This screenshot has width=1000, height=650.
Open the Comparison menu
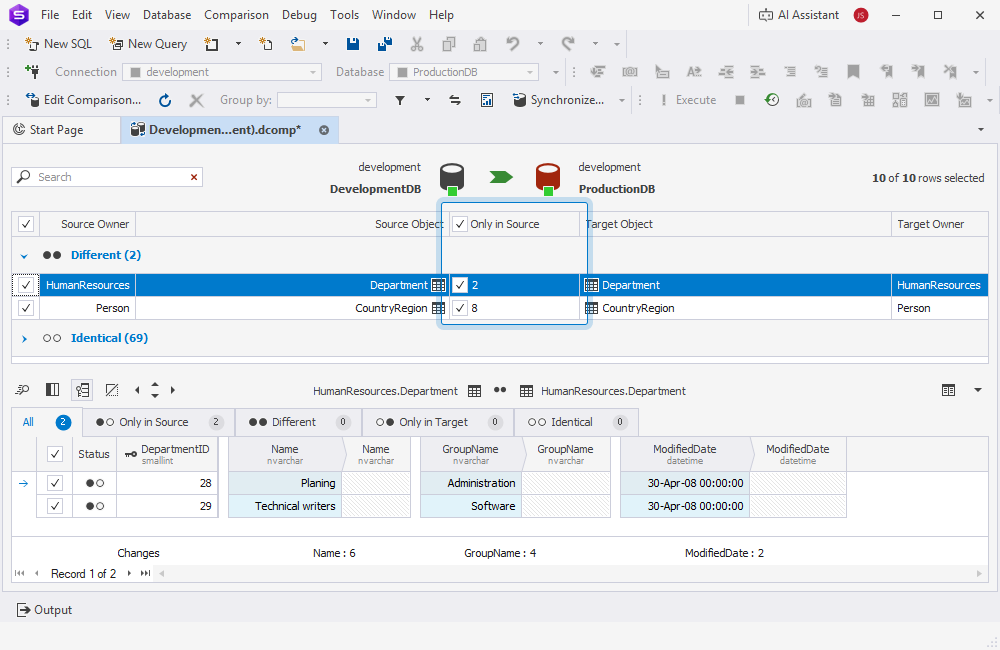pos(236,15)
